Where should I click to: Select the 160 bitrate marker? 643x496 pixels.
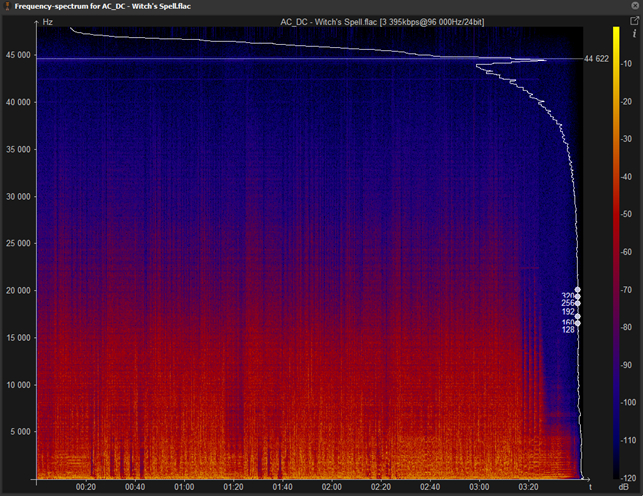tap(568, 323)
